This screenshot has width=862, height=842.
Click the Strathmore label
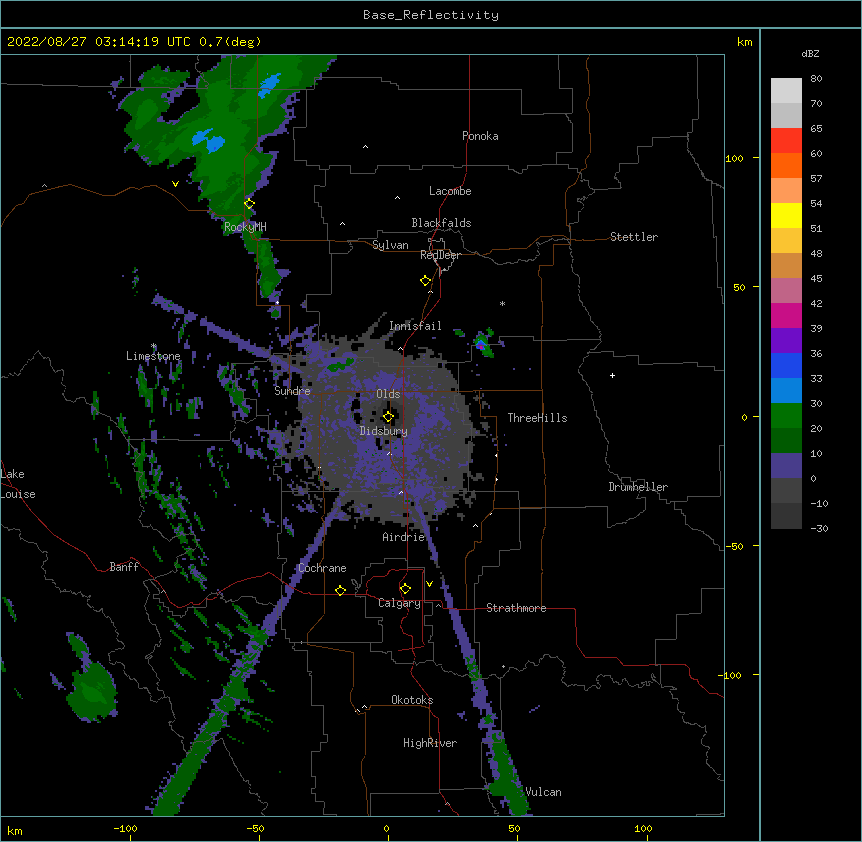(x=516, y=608)
